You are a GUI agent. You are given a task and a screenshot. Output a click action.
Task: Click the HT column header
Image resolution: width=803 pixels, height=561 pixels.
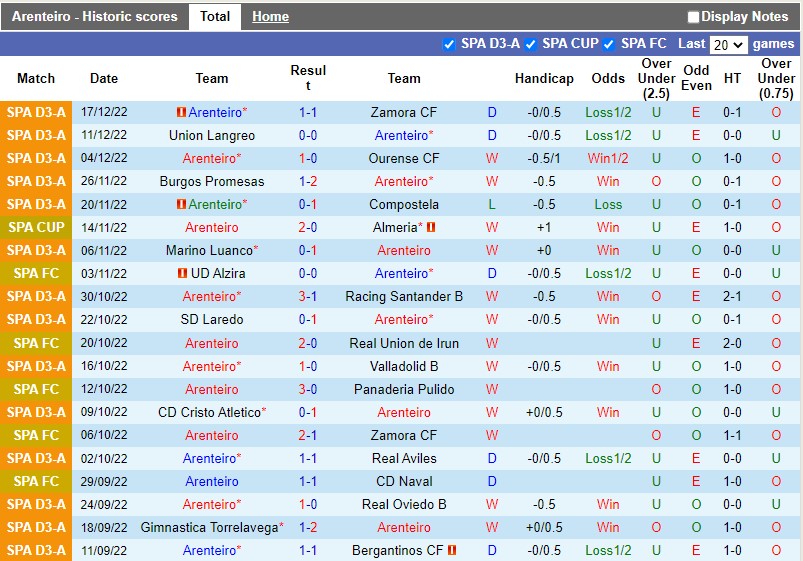[x=732, y=78]
